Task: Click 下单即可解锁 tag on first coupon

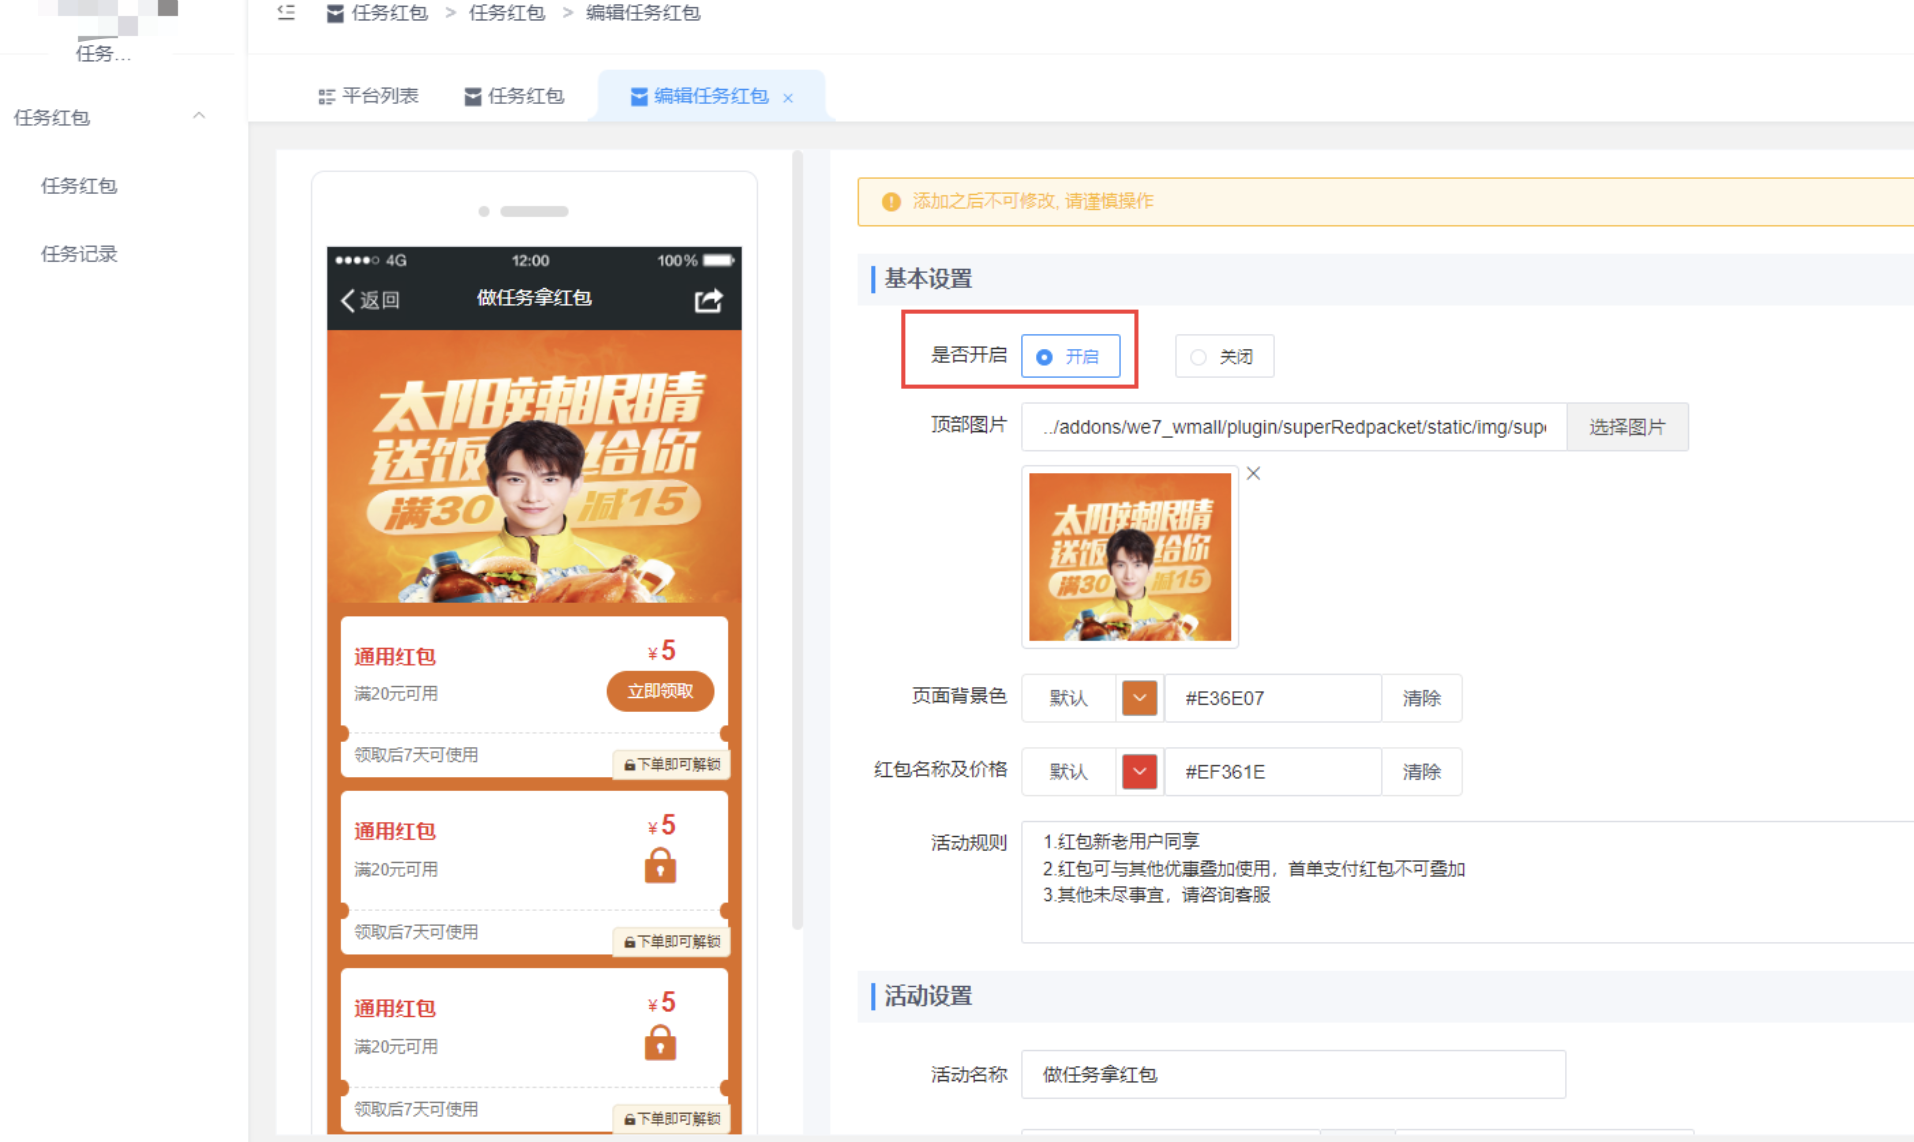Action: [x=672, y=764]
